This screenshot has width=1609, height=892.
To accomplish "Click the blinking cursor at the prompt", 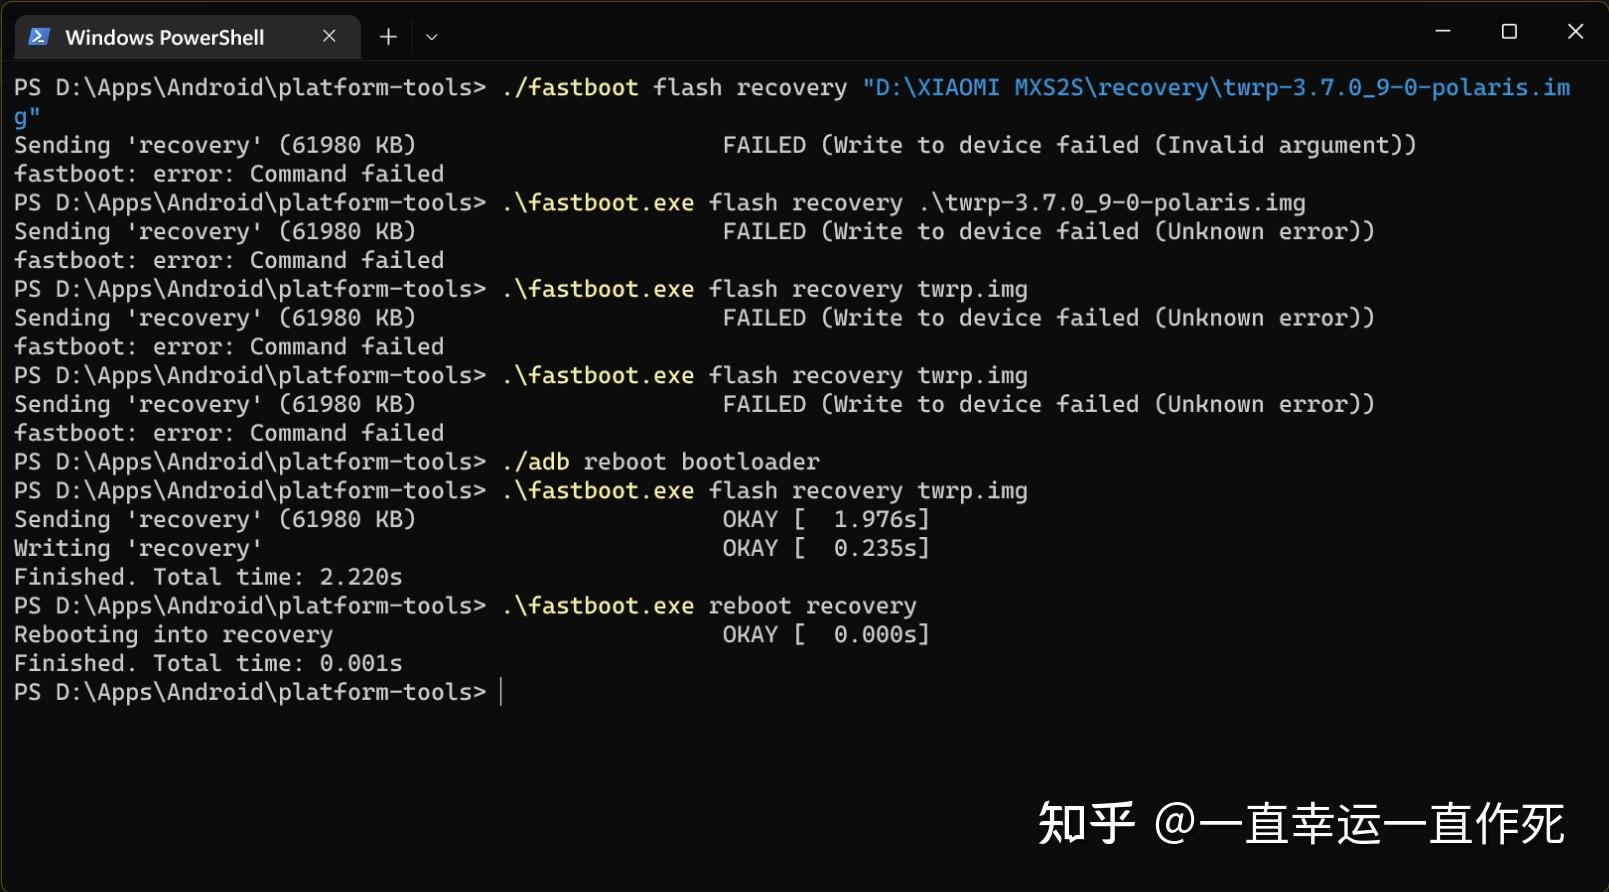I will [500, 691].
